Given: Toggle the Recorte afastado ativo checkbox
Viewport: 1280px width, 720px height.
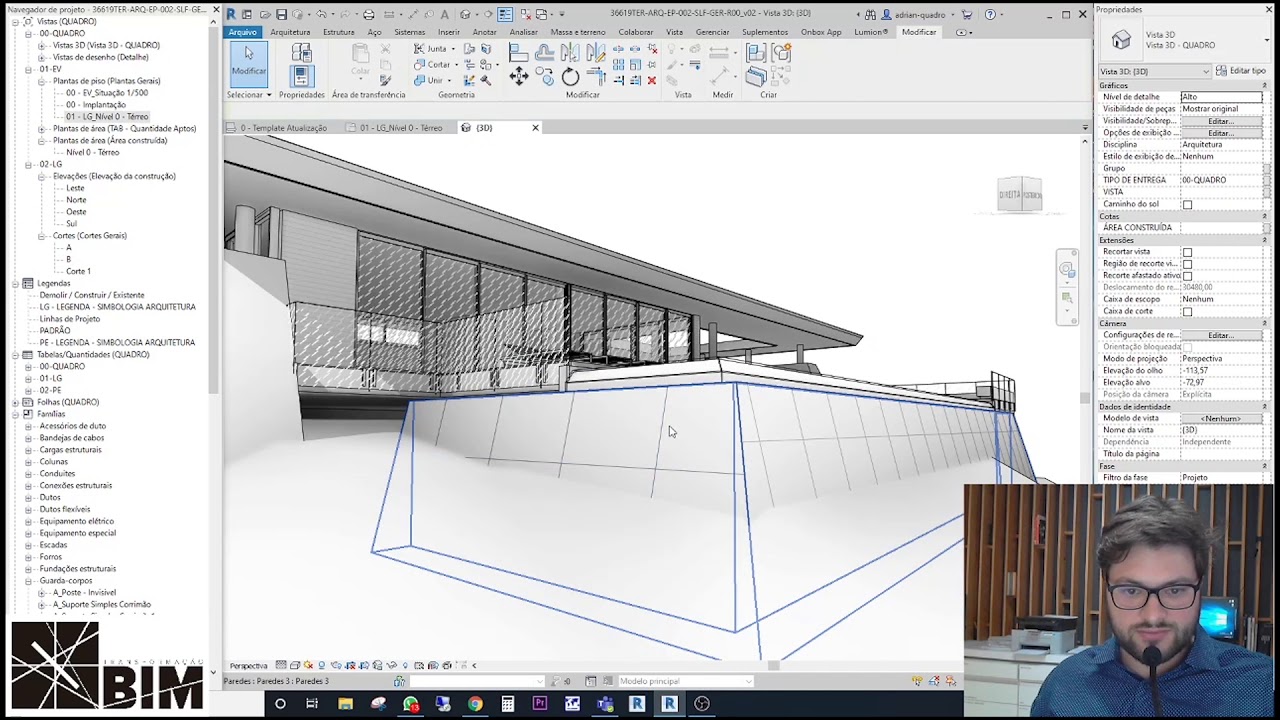Looking at the screenshot, I should click(x=1187, y=276).
